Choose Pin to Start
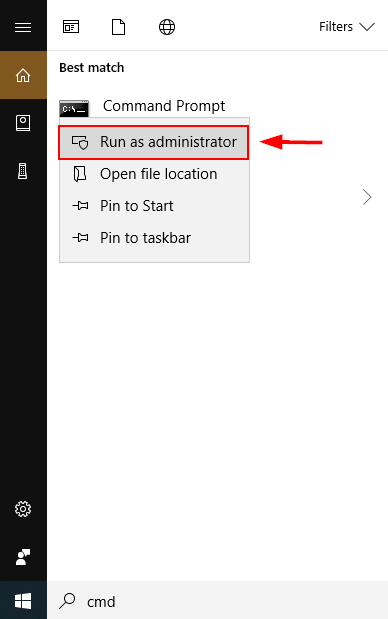 (x=154, y=206)
